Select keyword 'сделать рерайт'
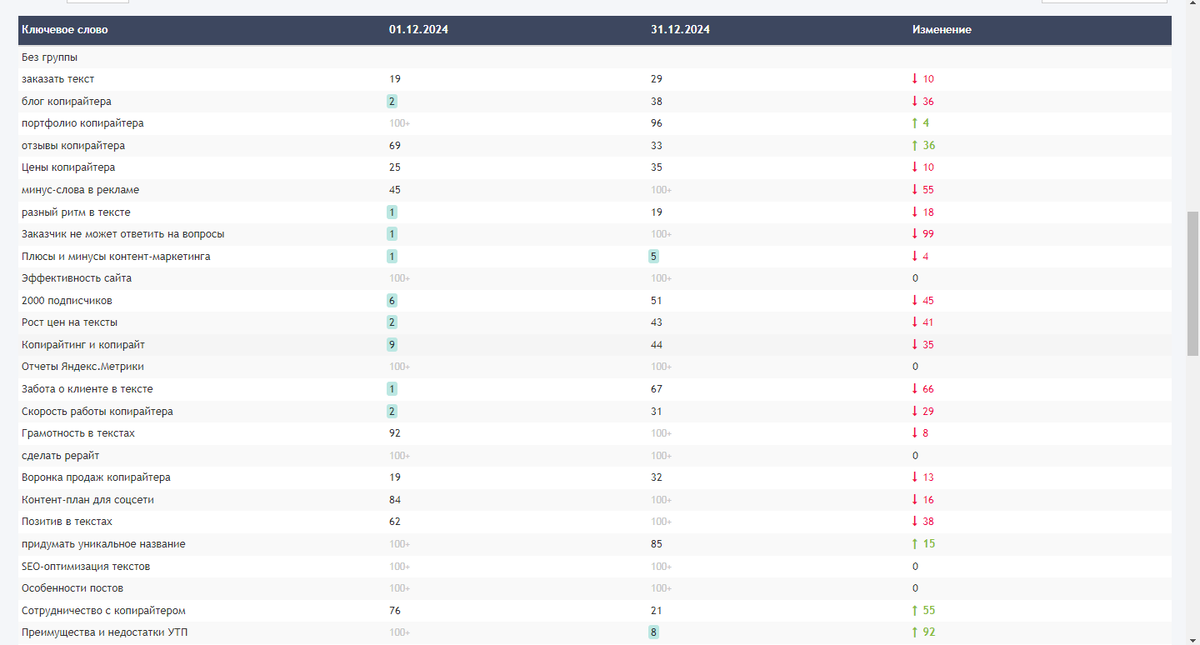1200x645 pixels. 60,455
